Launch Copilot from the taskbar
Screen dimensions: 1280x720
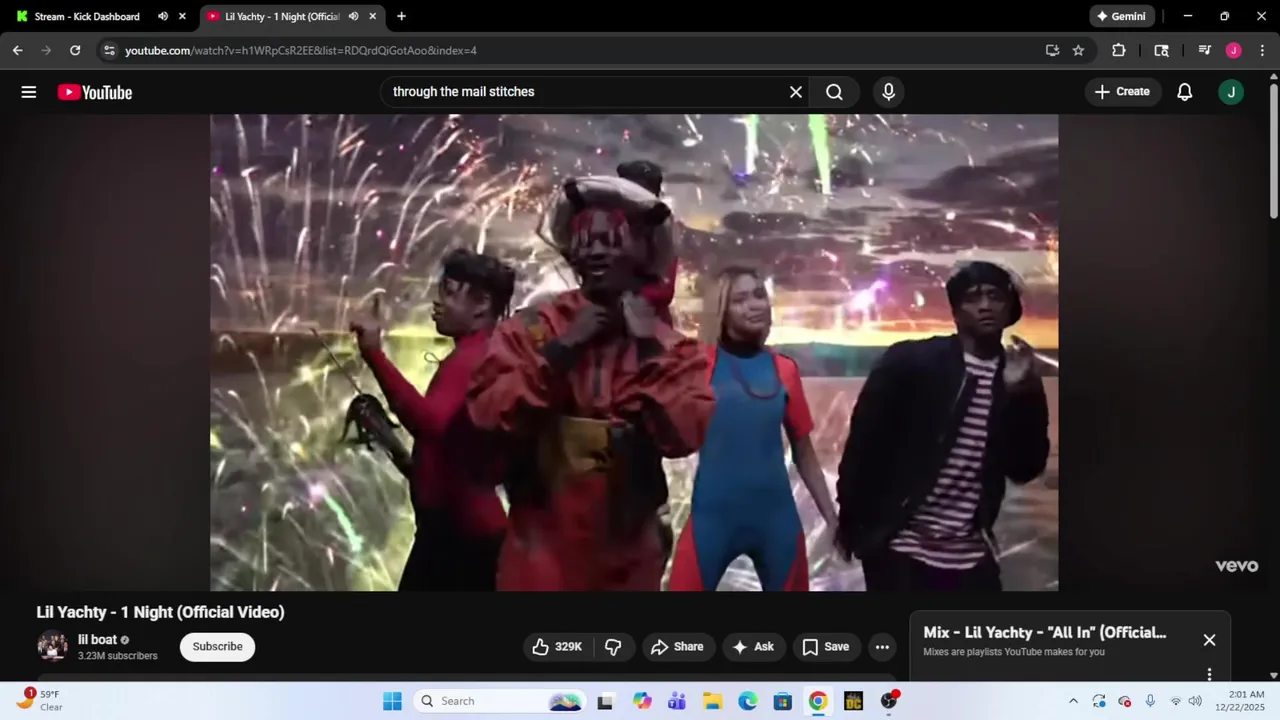(642, 701)
